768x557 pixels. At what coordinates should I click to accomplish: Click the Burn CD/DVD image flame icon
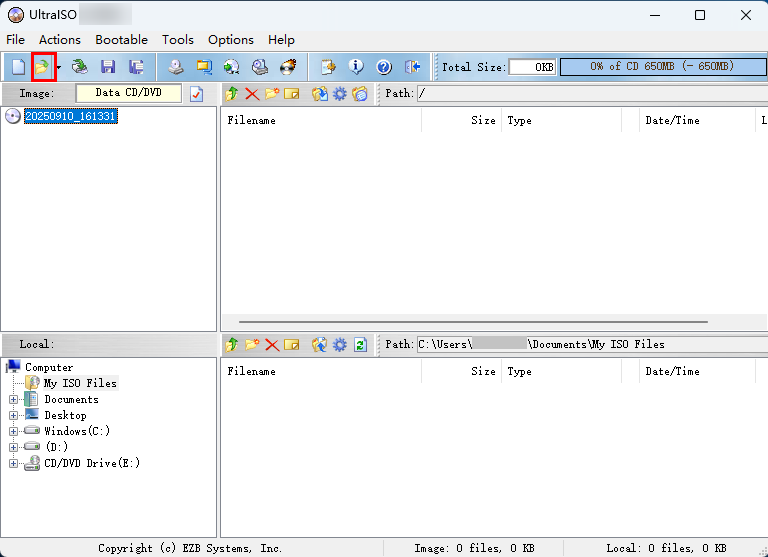pos(288,67)
